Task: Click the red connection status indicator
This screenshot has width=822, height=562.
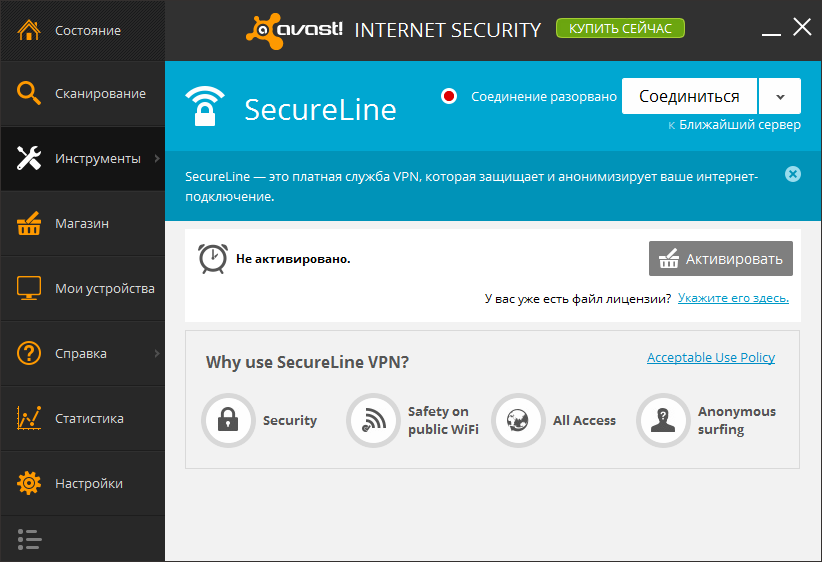Action: [449, 97]
